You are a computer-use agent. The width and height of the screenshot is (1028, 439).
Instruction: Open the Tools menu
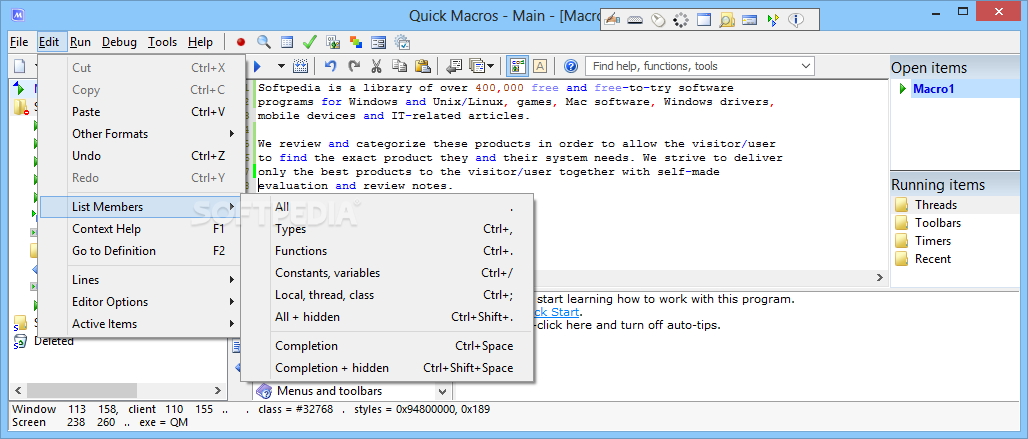(x=162, y=42)
